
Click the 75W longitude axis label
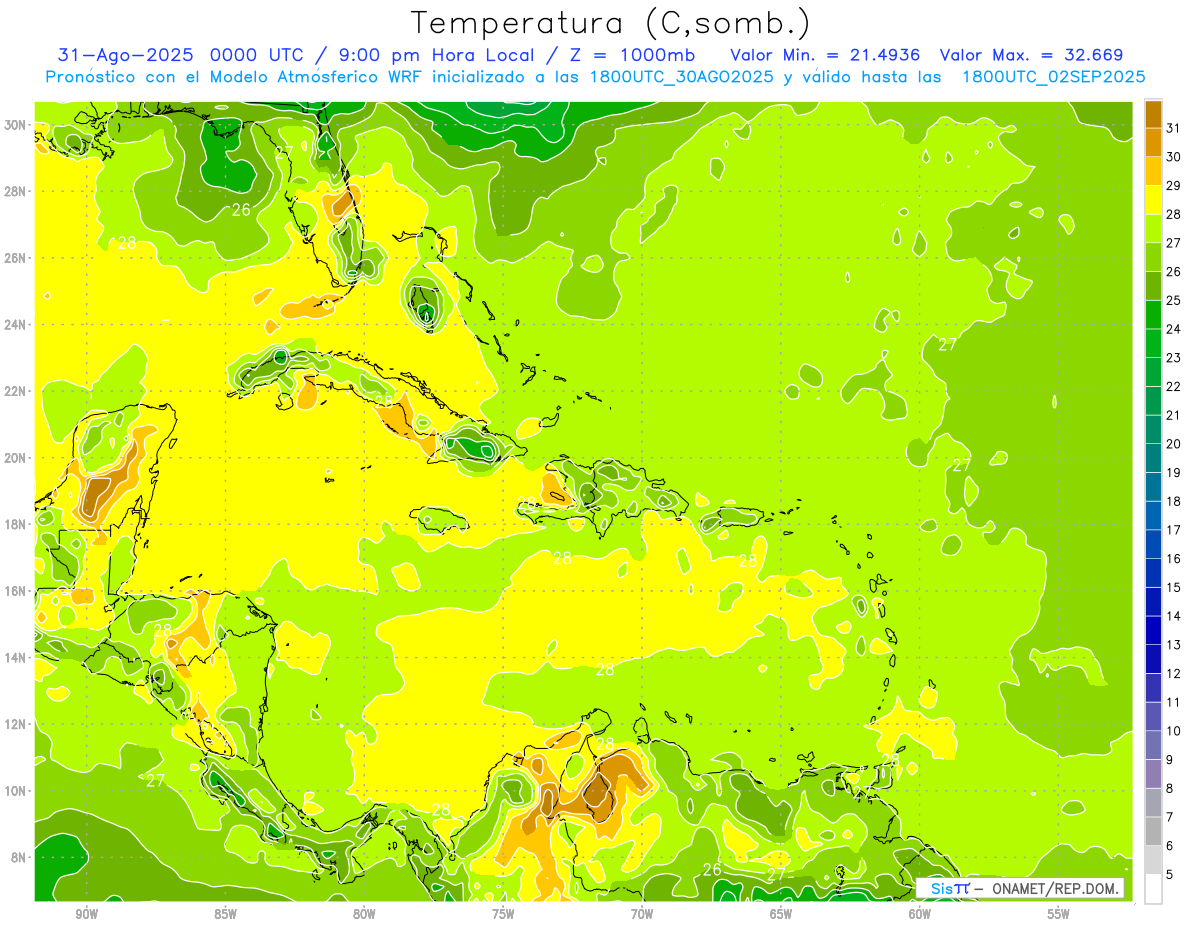coord(503,914)
